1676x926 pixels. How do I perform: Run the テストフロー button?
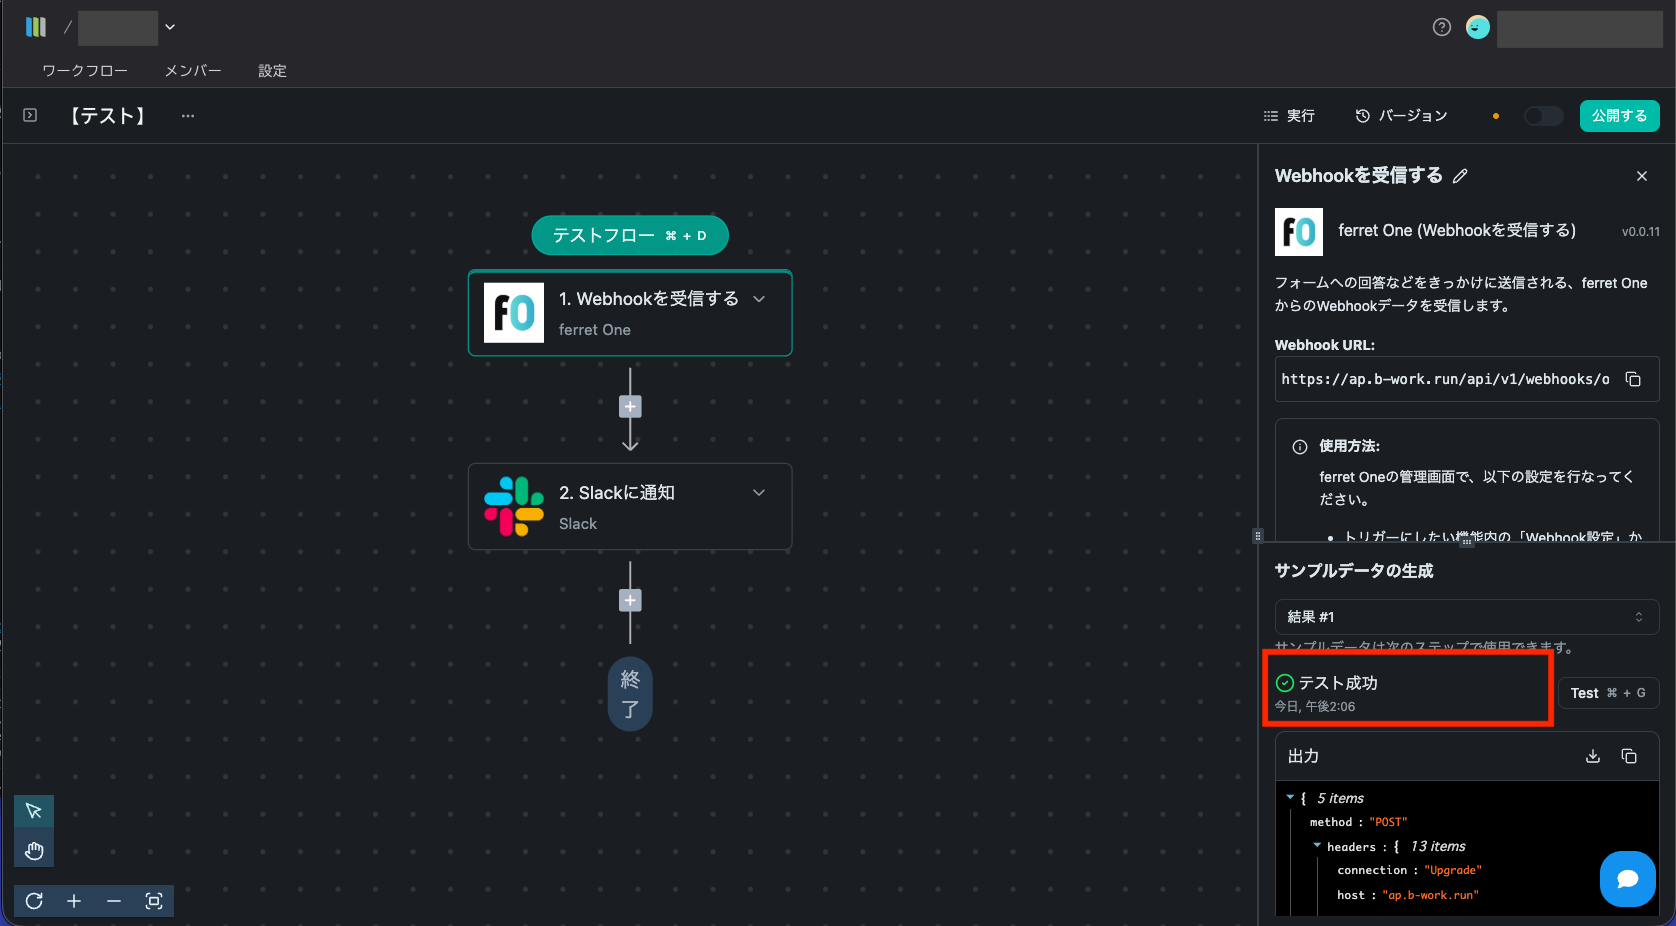(630, 235)
